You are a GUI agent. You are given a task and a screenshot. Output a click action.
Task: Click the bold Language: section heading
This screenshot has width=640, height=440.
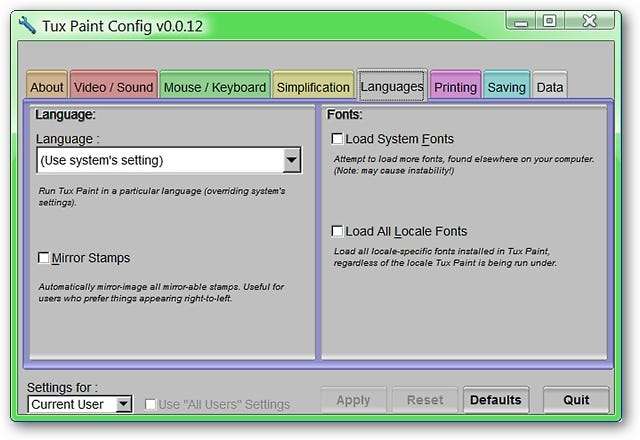(65, 114)
